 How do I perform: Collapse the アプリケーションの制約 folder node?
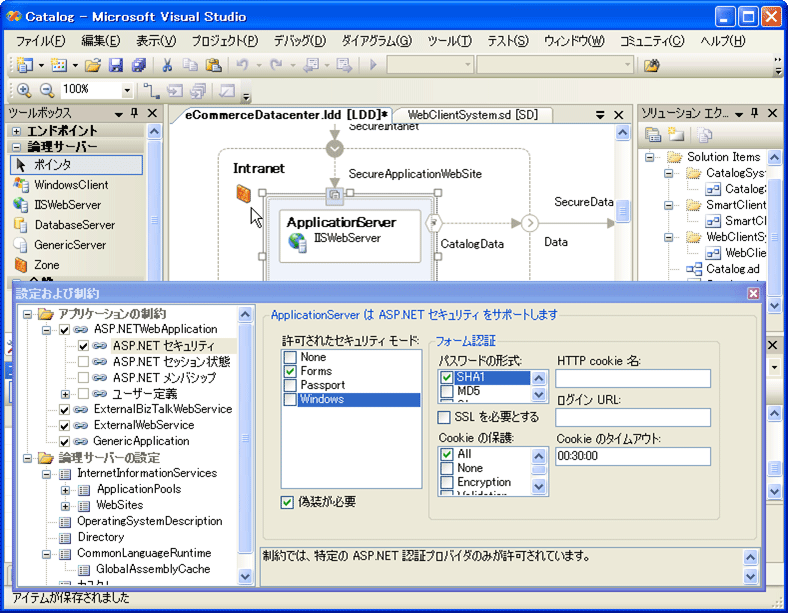28,315
